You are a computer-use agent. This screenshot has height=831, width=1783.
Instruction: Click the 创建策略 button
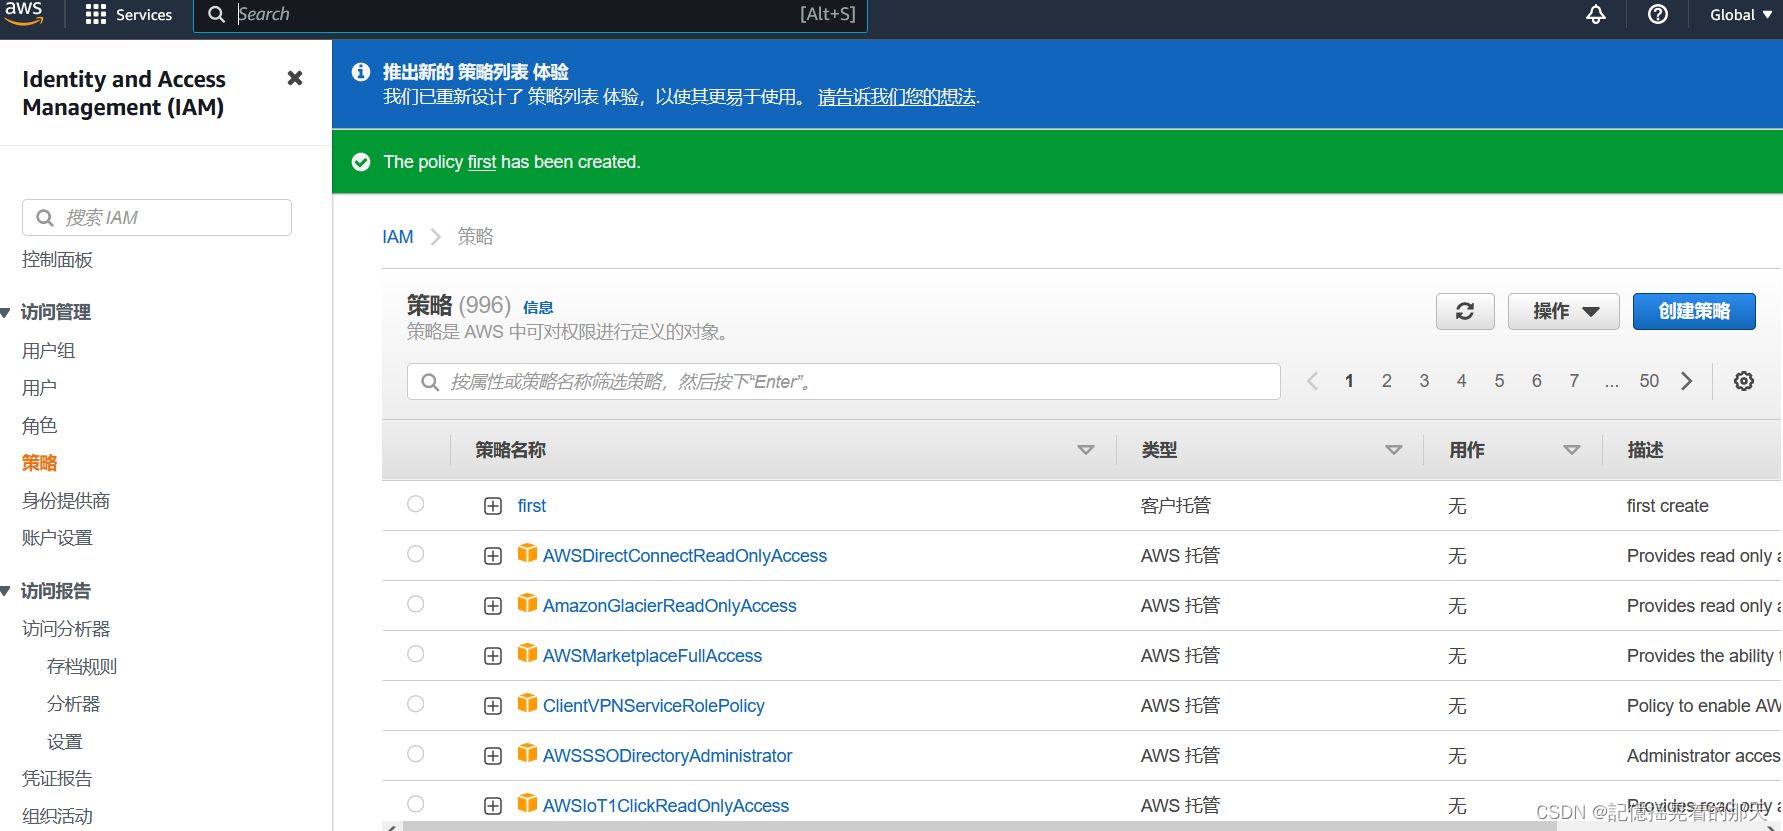tap(1694, 311)
